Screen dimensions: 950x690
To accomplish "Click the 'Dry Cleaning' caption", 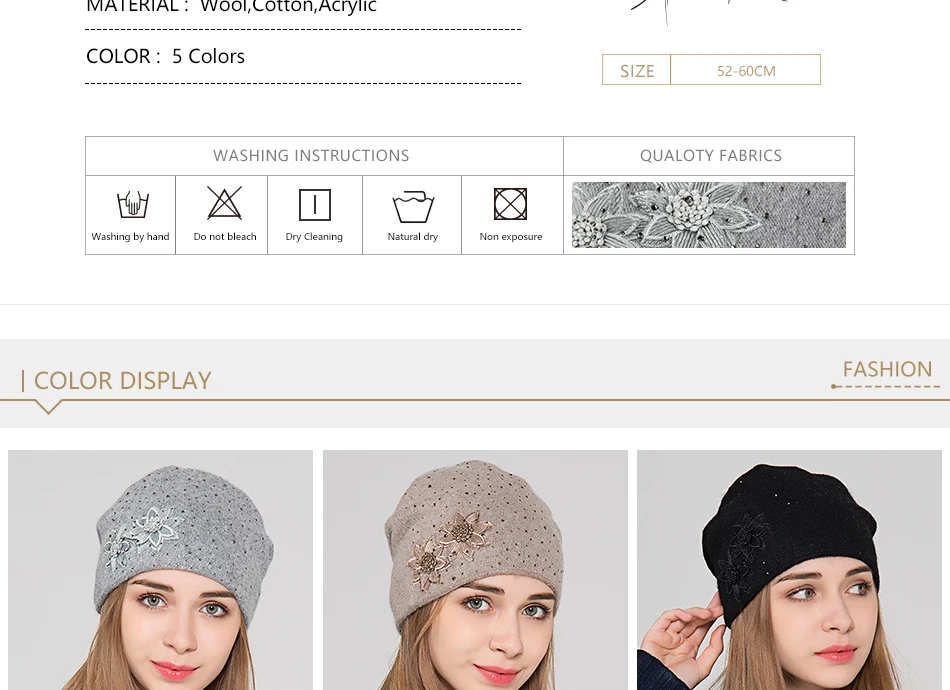I will point(314,237).
